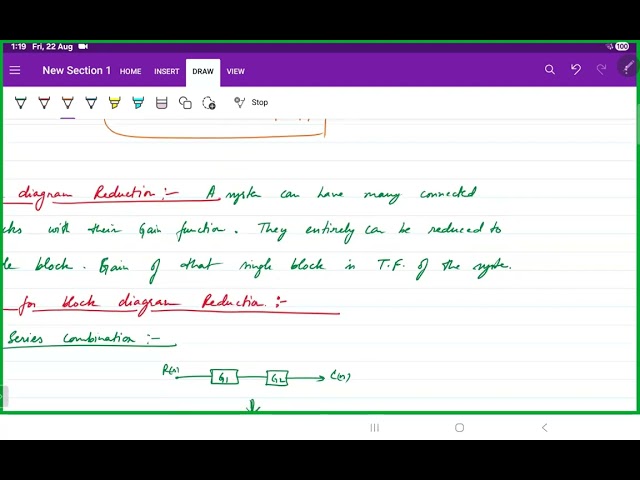Select the lasso select tool
The width and height of the screenshot is (640, 480).
click(x=209, y=103)
